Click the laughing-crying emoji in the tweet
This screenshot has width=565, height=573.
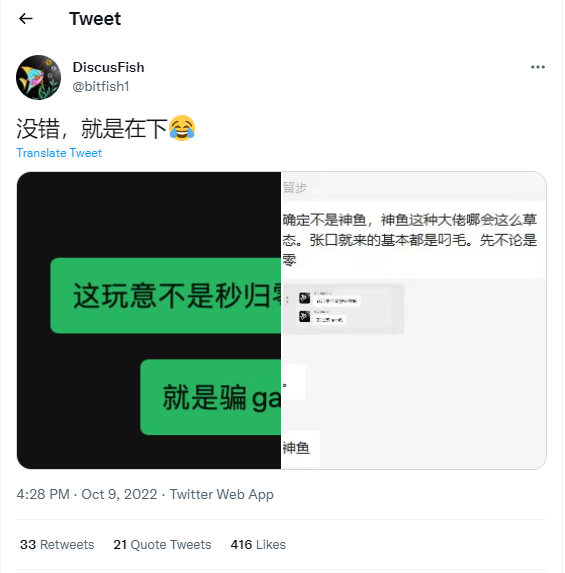coord(182,128)
